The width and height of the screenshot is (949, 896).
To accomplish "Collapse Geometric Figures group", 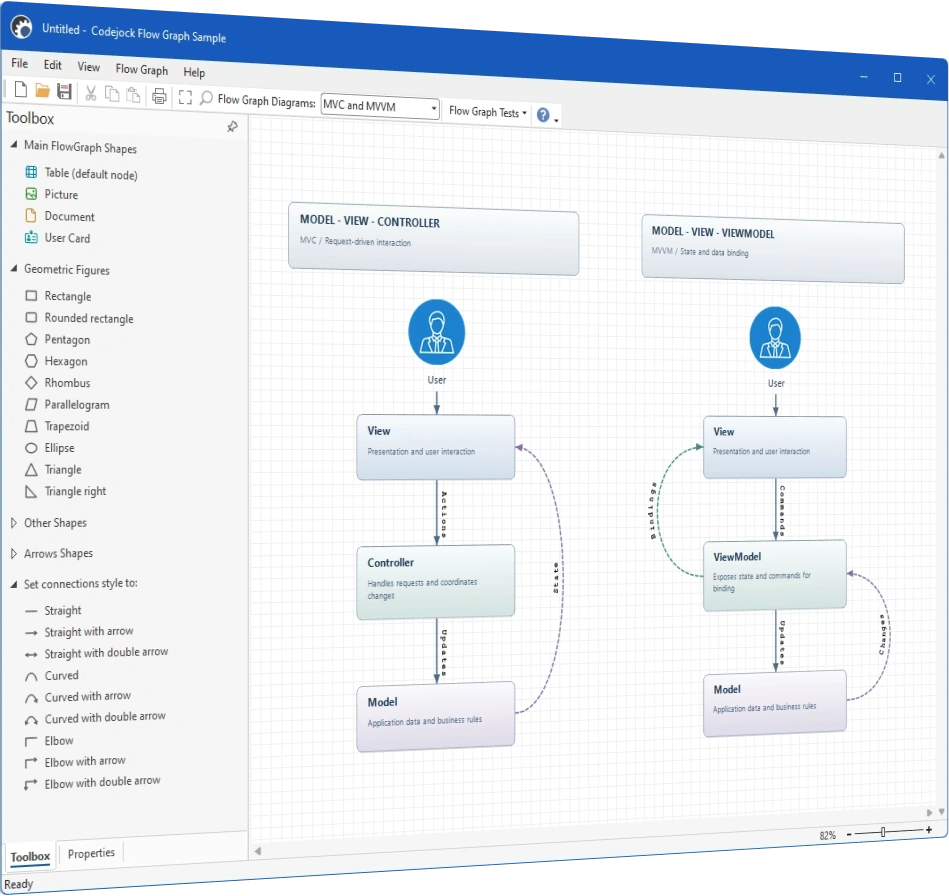I will pyautogui.click(x=13, y=268).
